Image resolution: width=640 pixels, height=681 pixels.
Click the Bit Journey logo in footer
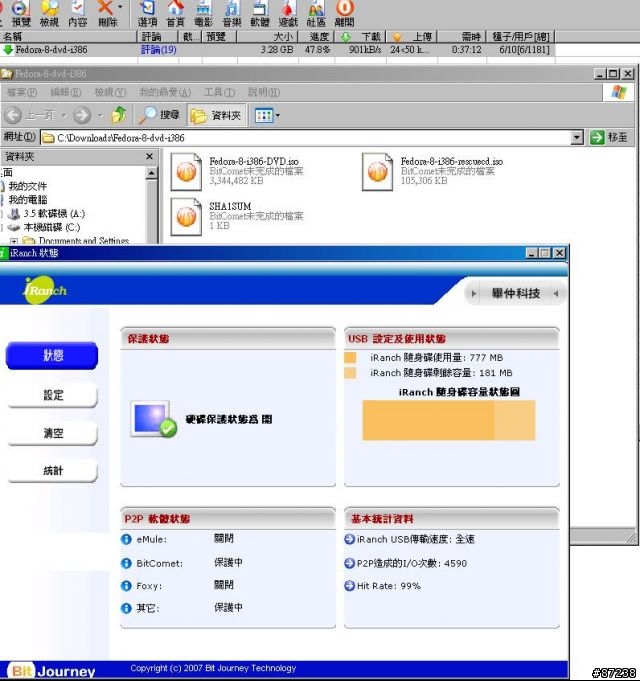point(52,671)
